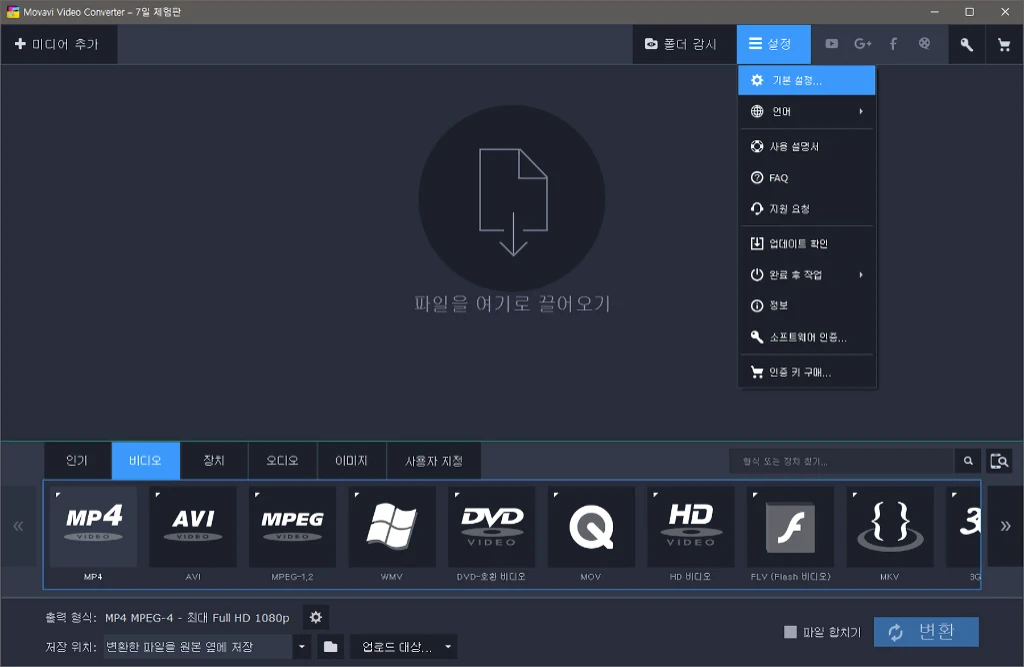Open 사용 설명서 from the menu
The height and width of the screenshot is (667, 1024).
(807, 146)
